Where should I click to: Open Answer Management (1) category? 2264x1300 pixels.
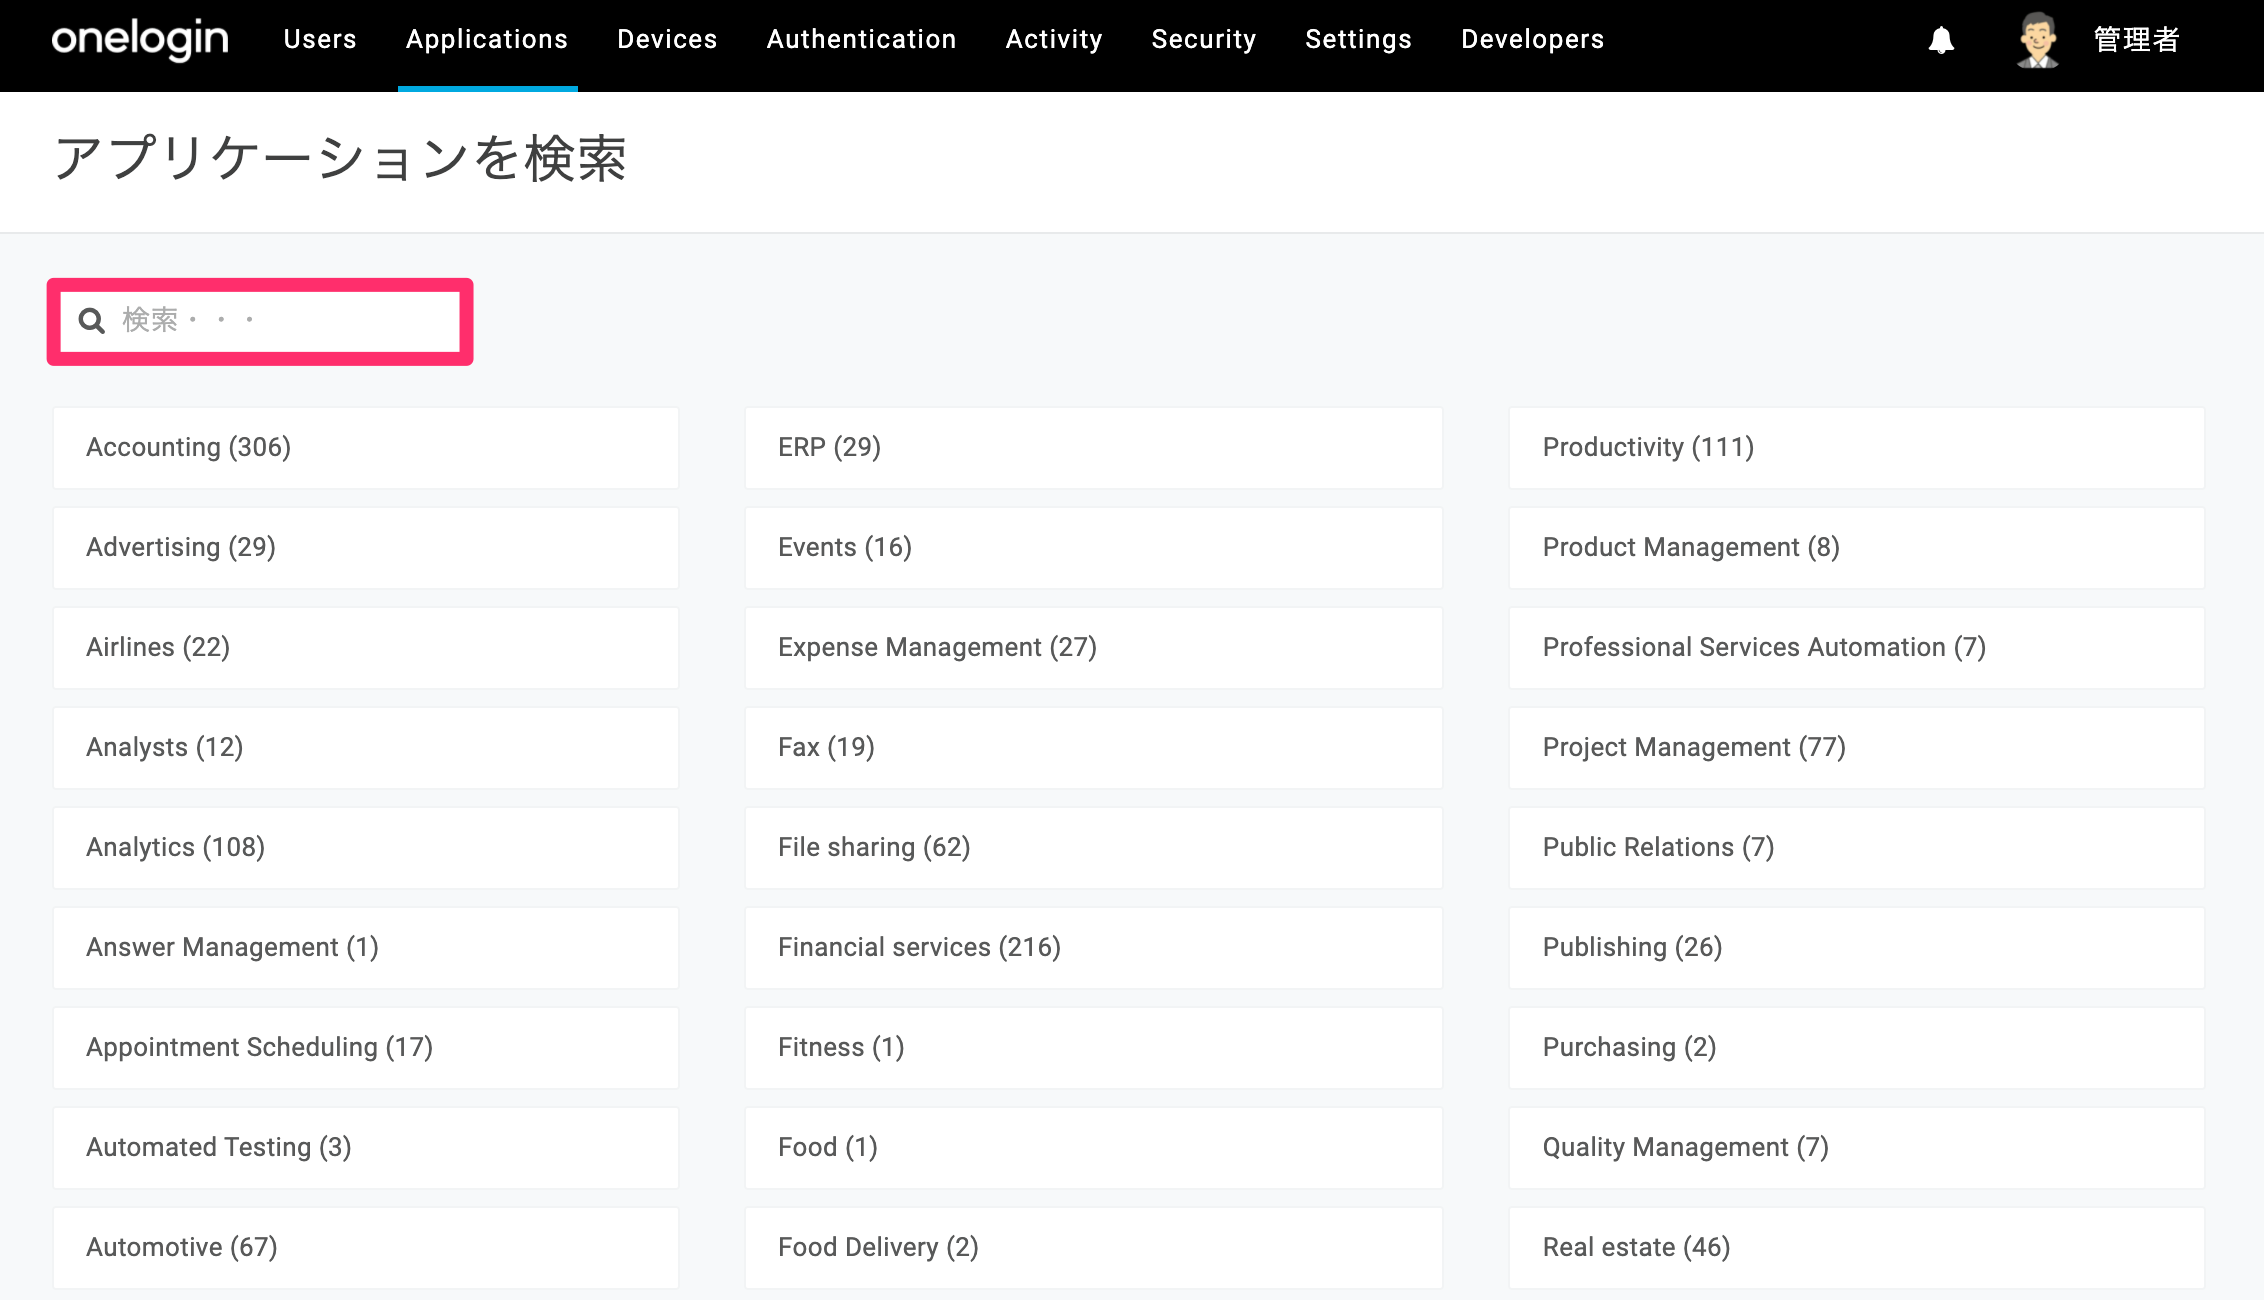click(x=366, y=947)
